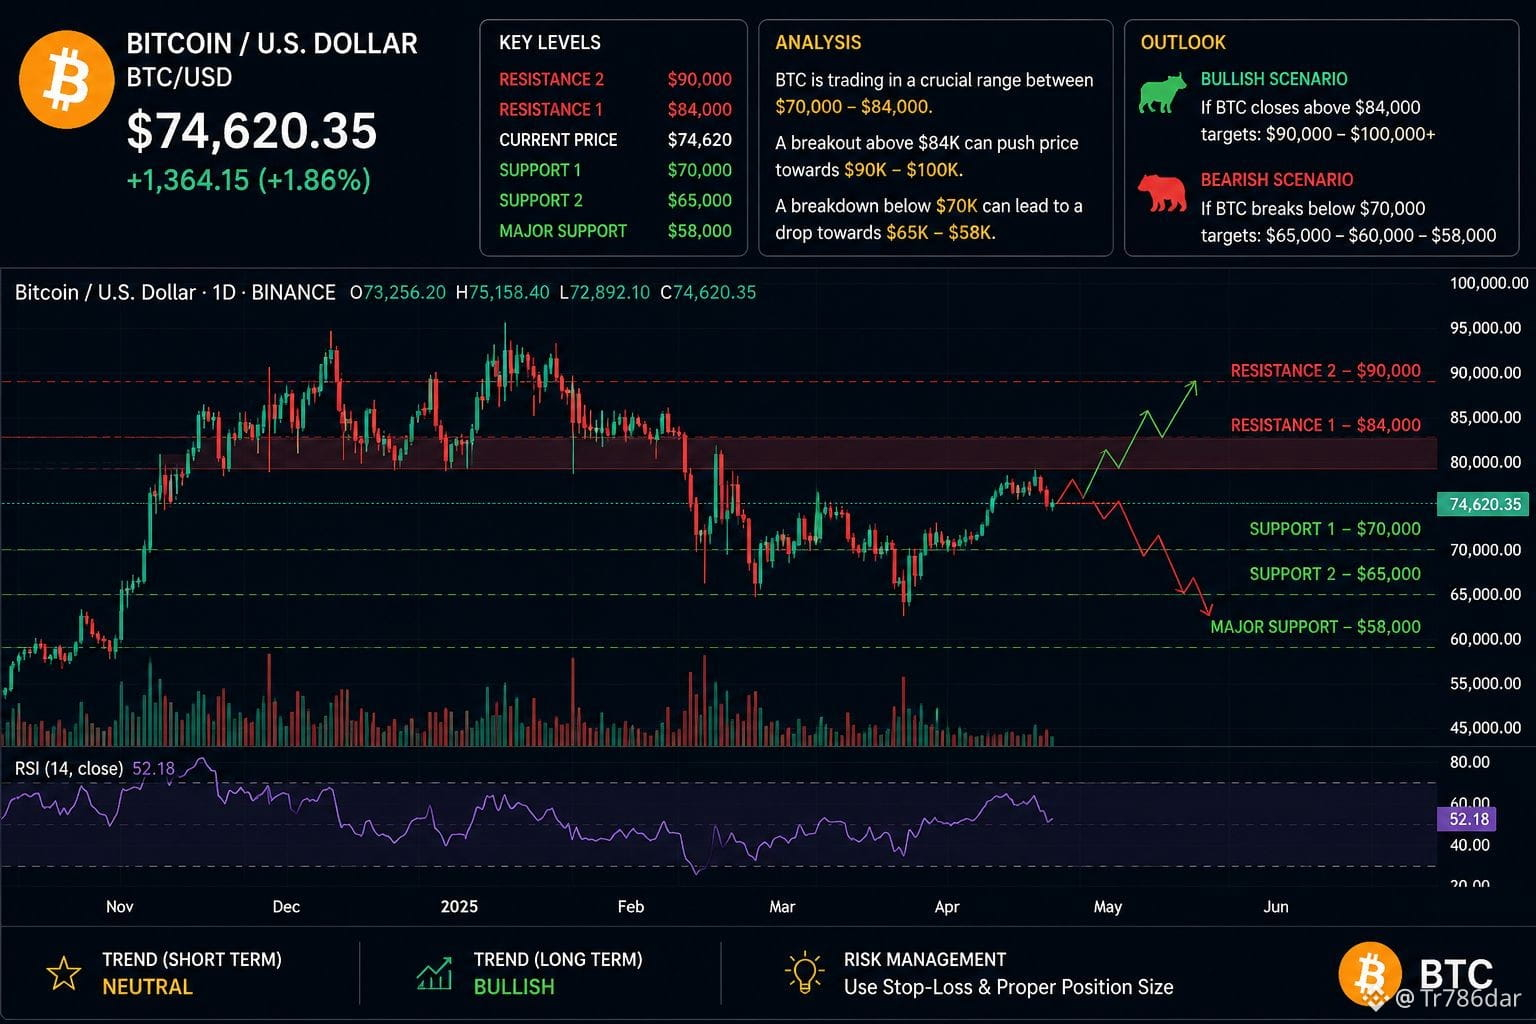The height and width of the screenshot is (1024, 1536).
Task: Click the "KEY LEVELS" panel heading
Action: (550, 42)
